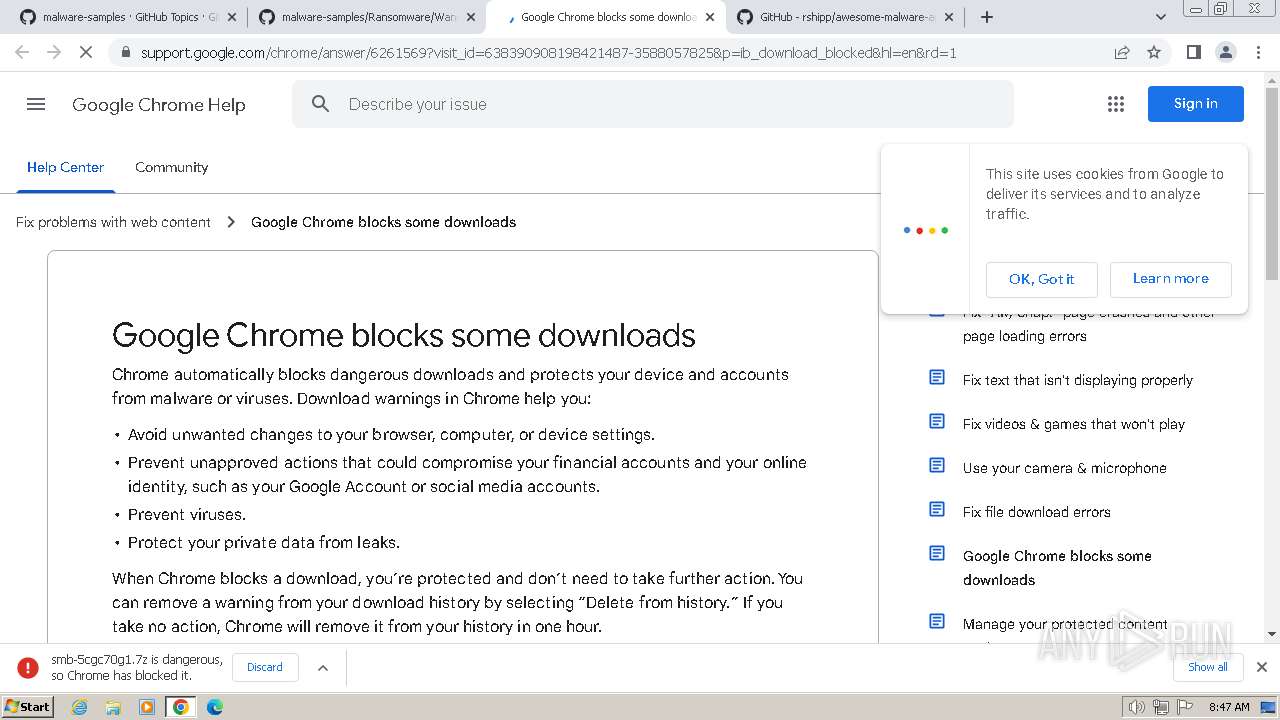
Task: Discard the blocked smb-5cgc70g1.7z download
Action: [265, 667]
